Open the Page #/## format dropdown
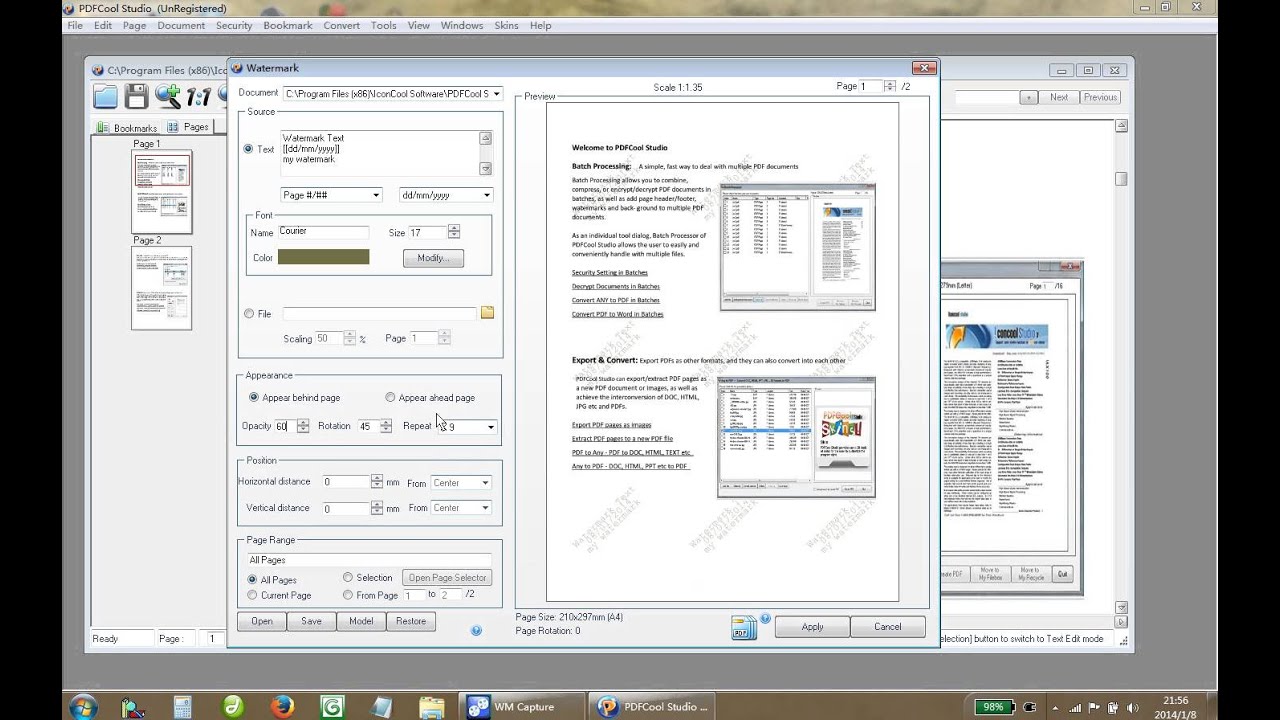This screenshot has width=1280, height=720. point(375,195)
